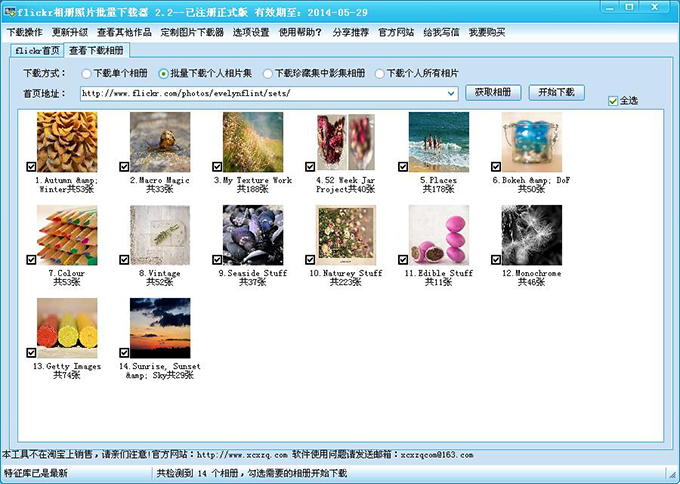
Task: Uncheck the Bokeh & DoF album checkbox
Action: click(496, 167)
